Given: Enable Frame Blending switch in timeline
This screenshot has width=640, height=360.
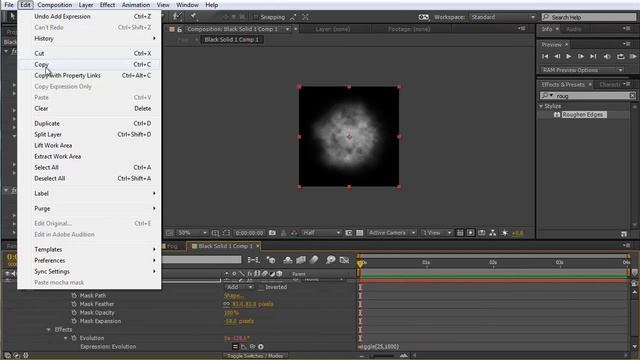Looking at the screenshot, I should (x=301, y=260).
